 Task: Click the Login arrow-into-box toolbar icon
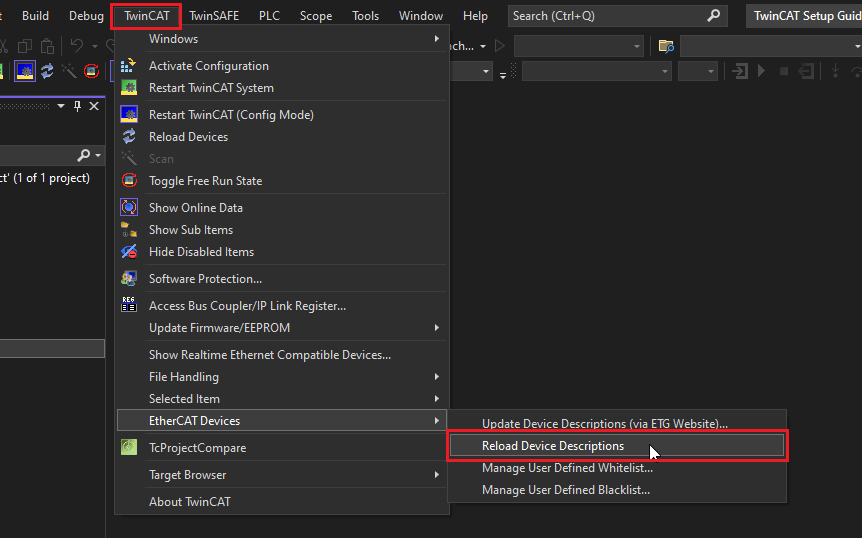point(740,71)
